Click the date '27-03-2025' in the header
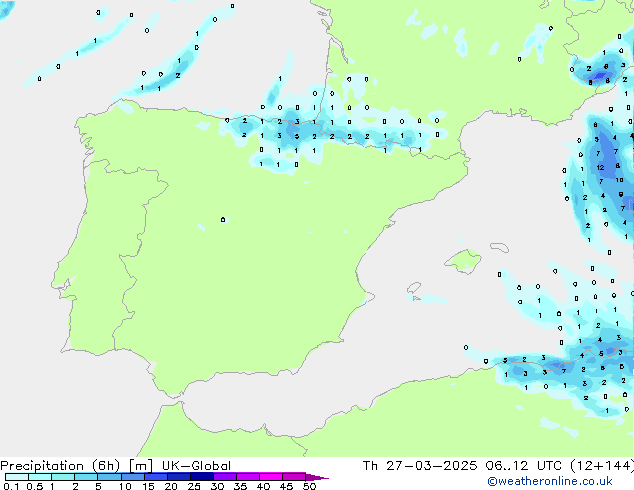 tap(431, 466)
